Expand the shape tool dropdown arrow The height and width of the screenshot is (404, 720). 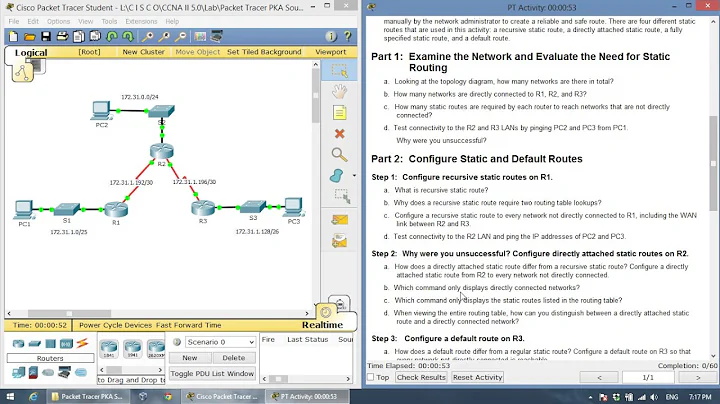pyautogui.click(x=354, y=176)
